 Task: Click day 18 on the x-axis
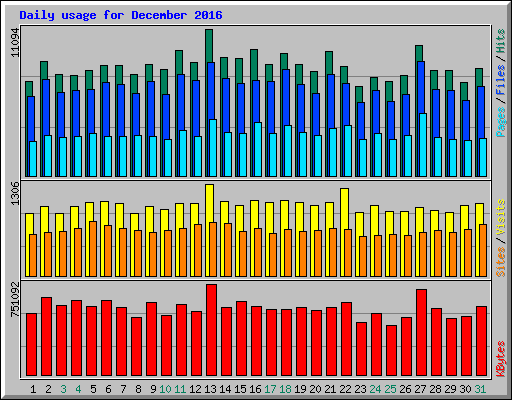pyautogui.click(x=285, y=389)
